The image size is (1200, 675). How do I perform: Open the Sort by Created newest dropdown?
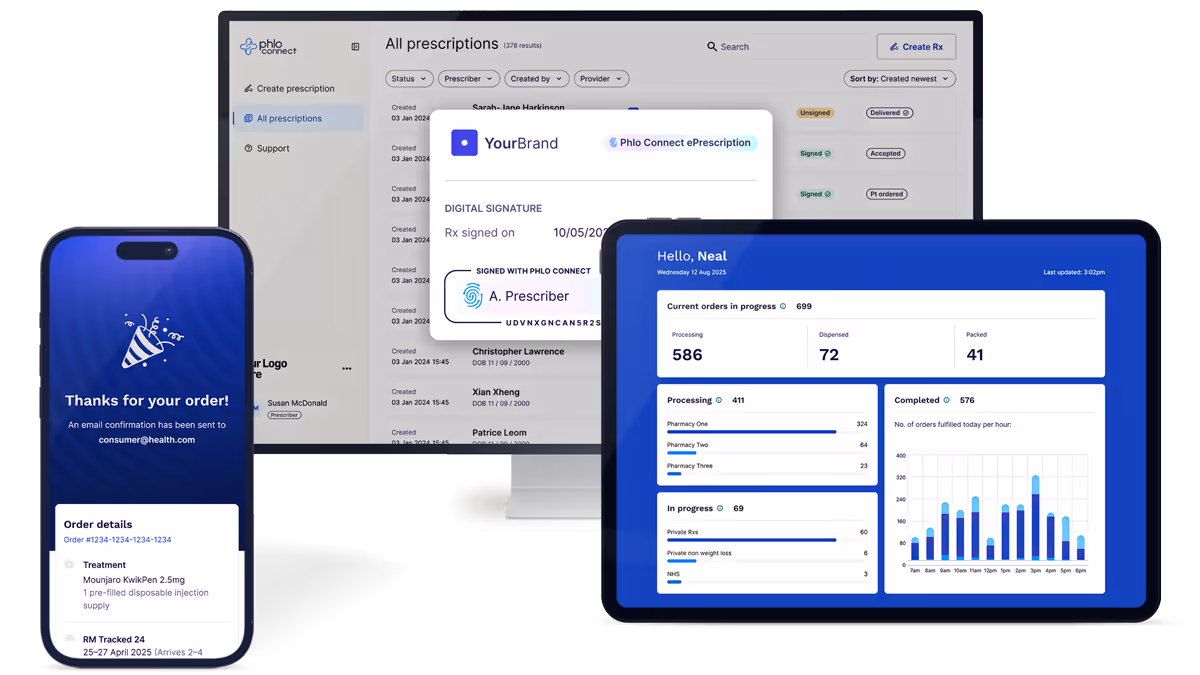pos(900,79)
